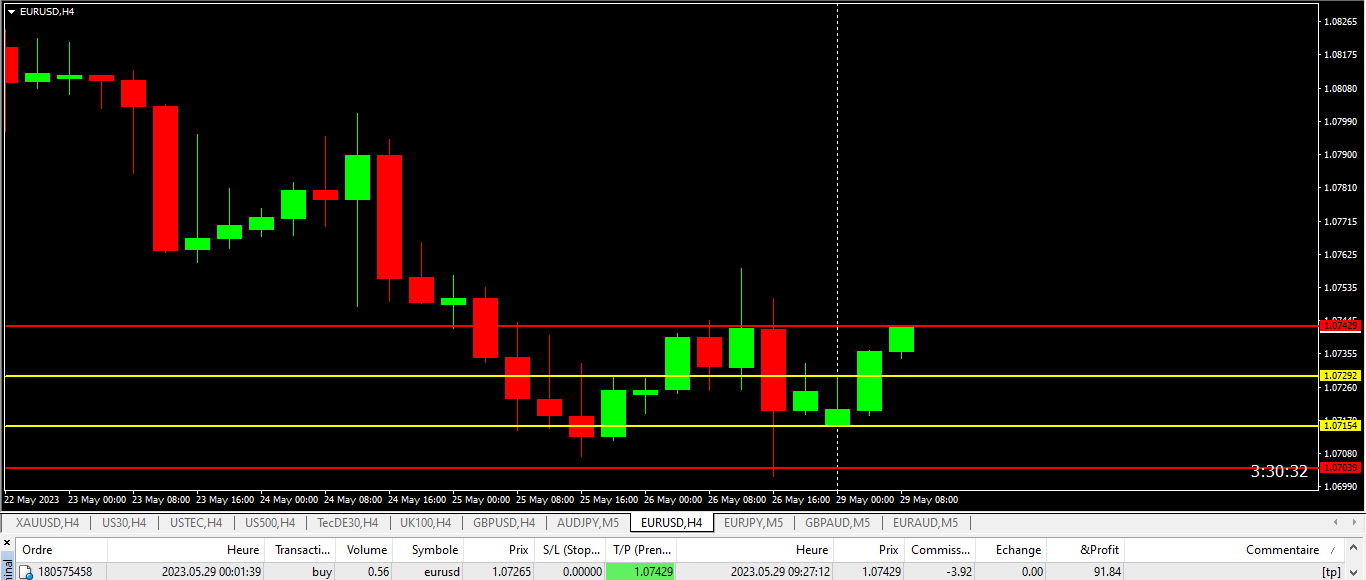
Task: Click the 3:30:32 candle countdown timer
Action: pyautogui.click(x=1279, y=471)
